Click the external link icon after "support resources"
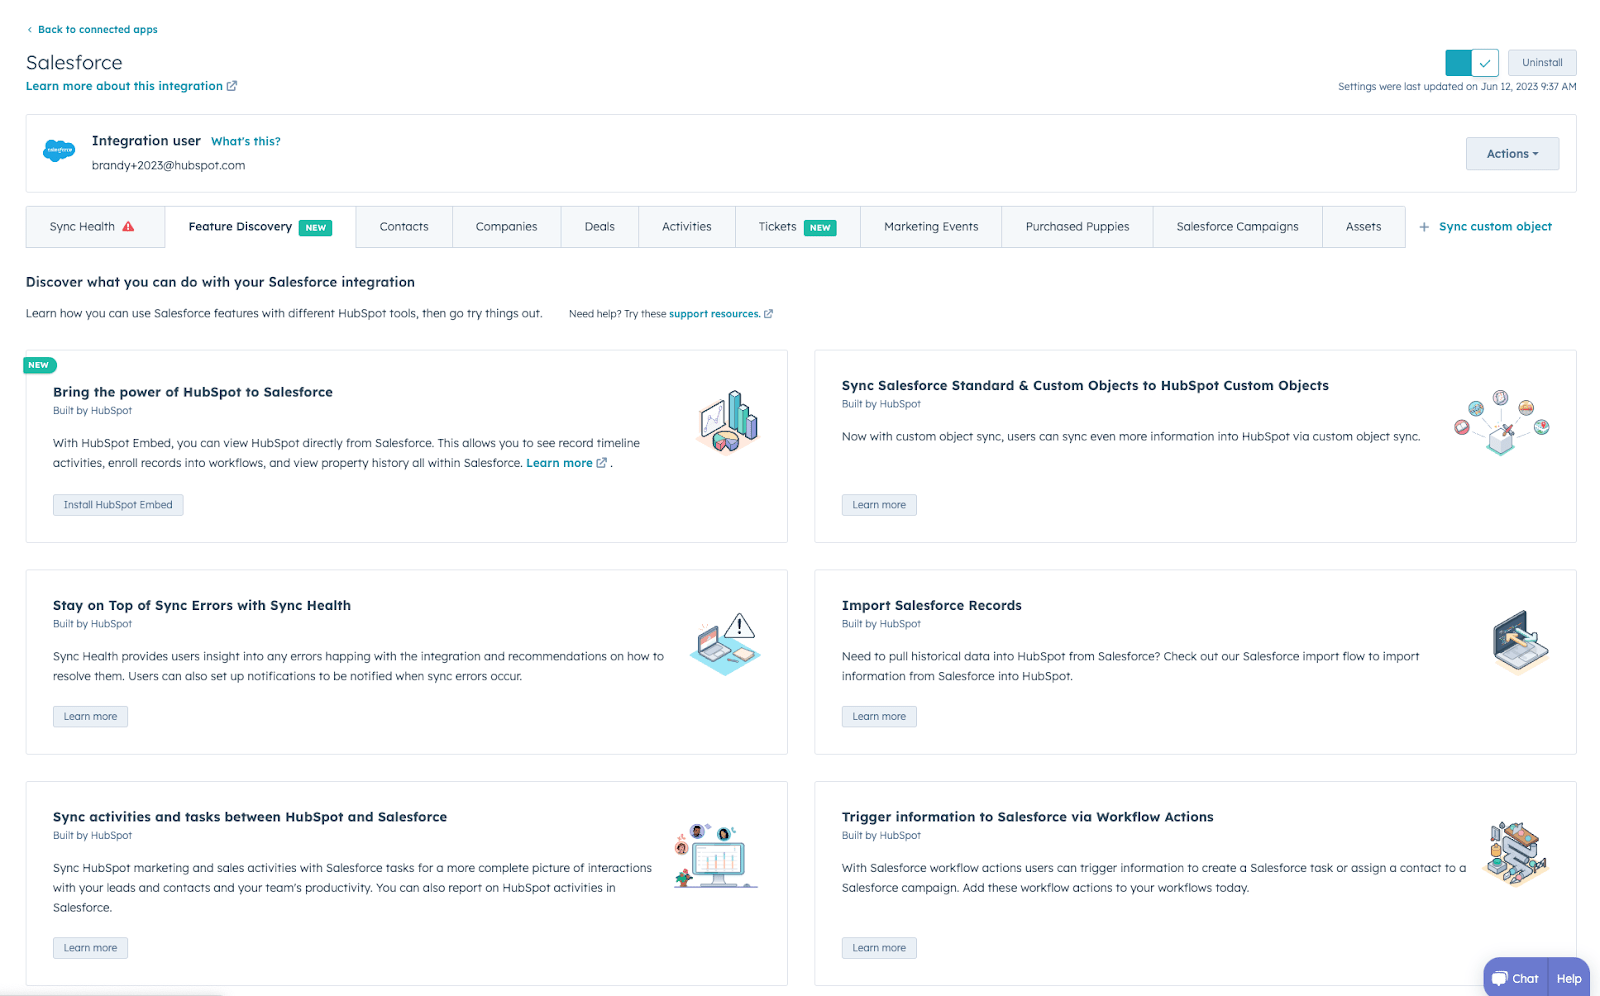Image resolution: width=1600 pixels, height=996 pixels. pyautogui.click(x=767, y=313)
